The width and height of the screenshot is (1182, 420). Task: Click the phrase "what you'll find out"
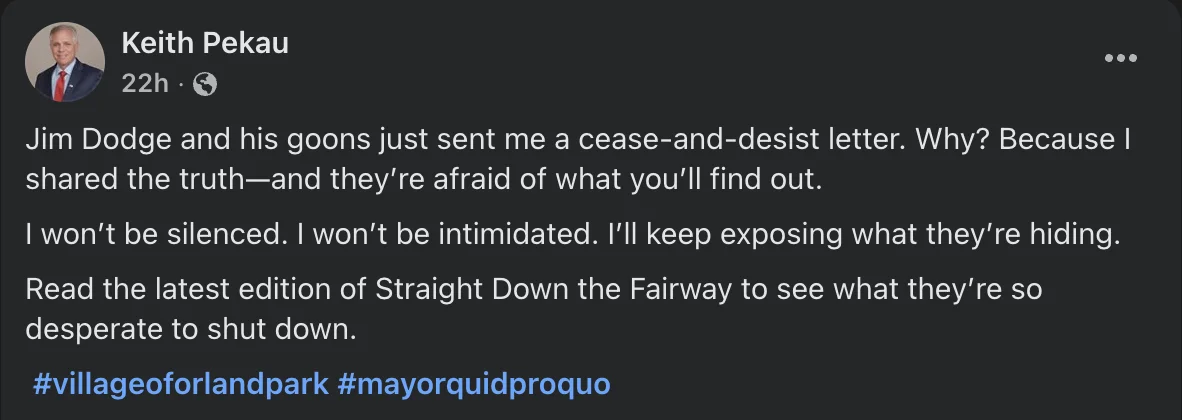[688, 179]
